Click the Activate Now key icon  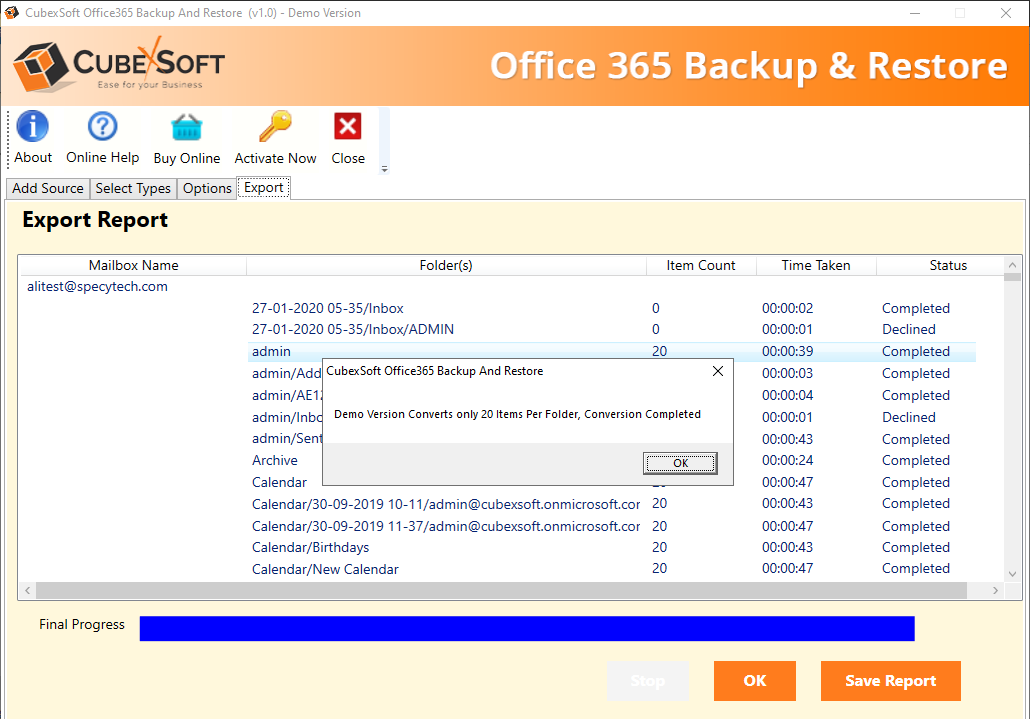point(275,126)
